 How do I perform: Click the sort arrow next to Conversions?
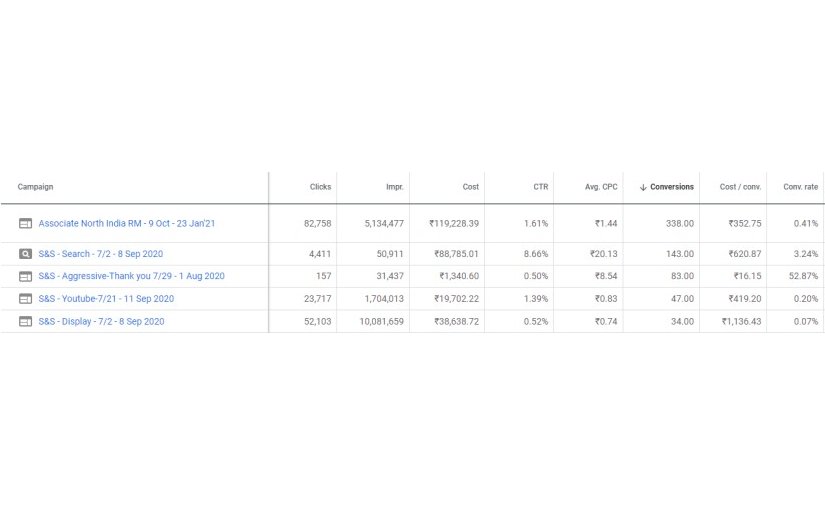point(643,187)
